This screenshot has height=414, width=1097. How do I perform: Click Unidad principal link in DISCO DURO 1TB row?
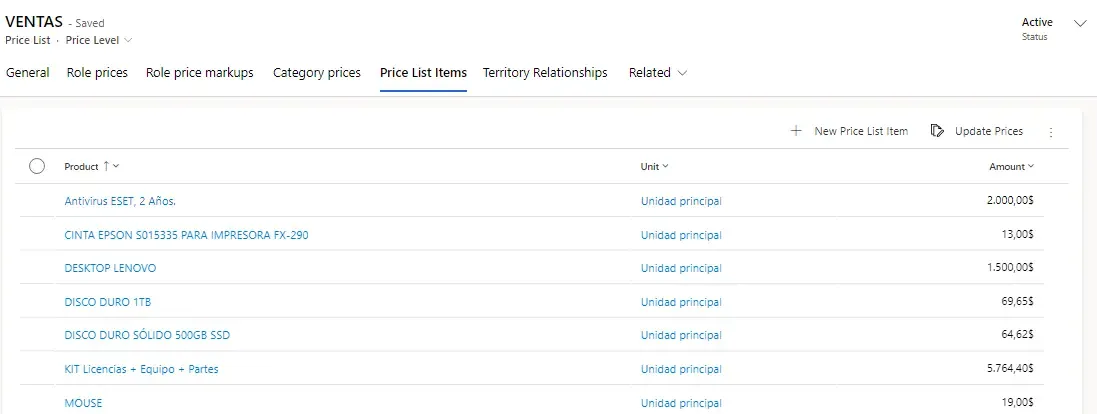point(681,302)
